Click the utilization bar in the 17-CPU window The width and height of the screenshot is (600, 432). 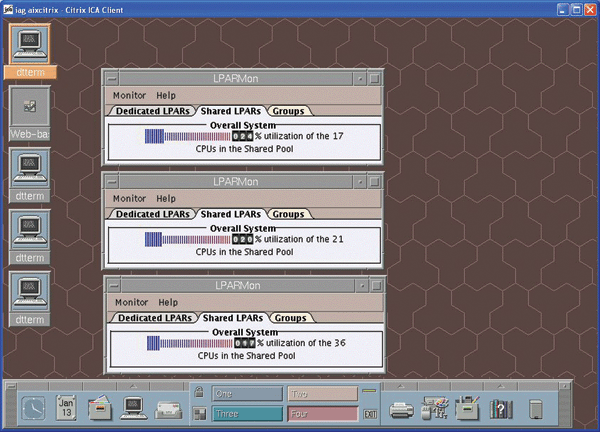pos(187,135)
